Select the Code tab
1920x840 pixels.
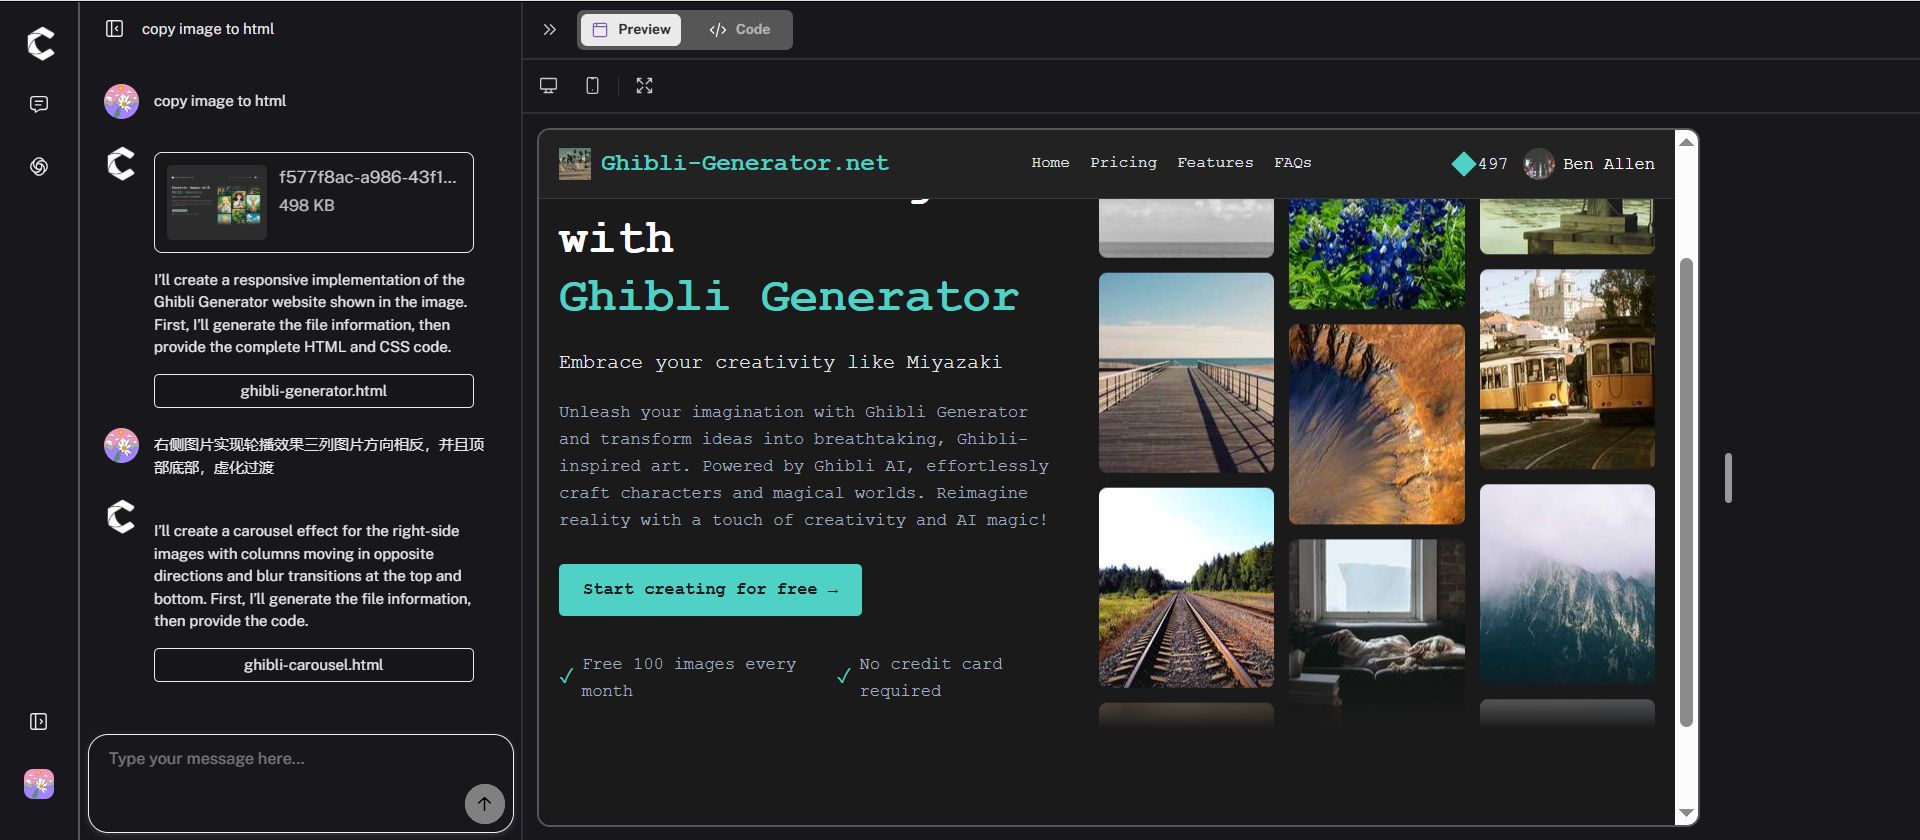(740, 30)
